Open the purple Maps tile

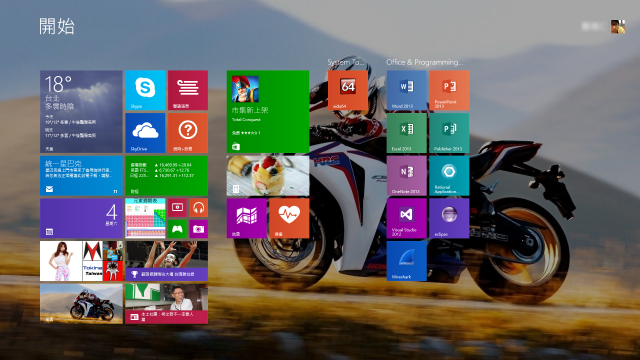click(247, 218)
